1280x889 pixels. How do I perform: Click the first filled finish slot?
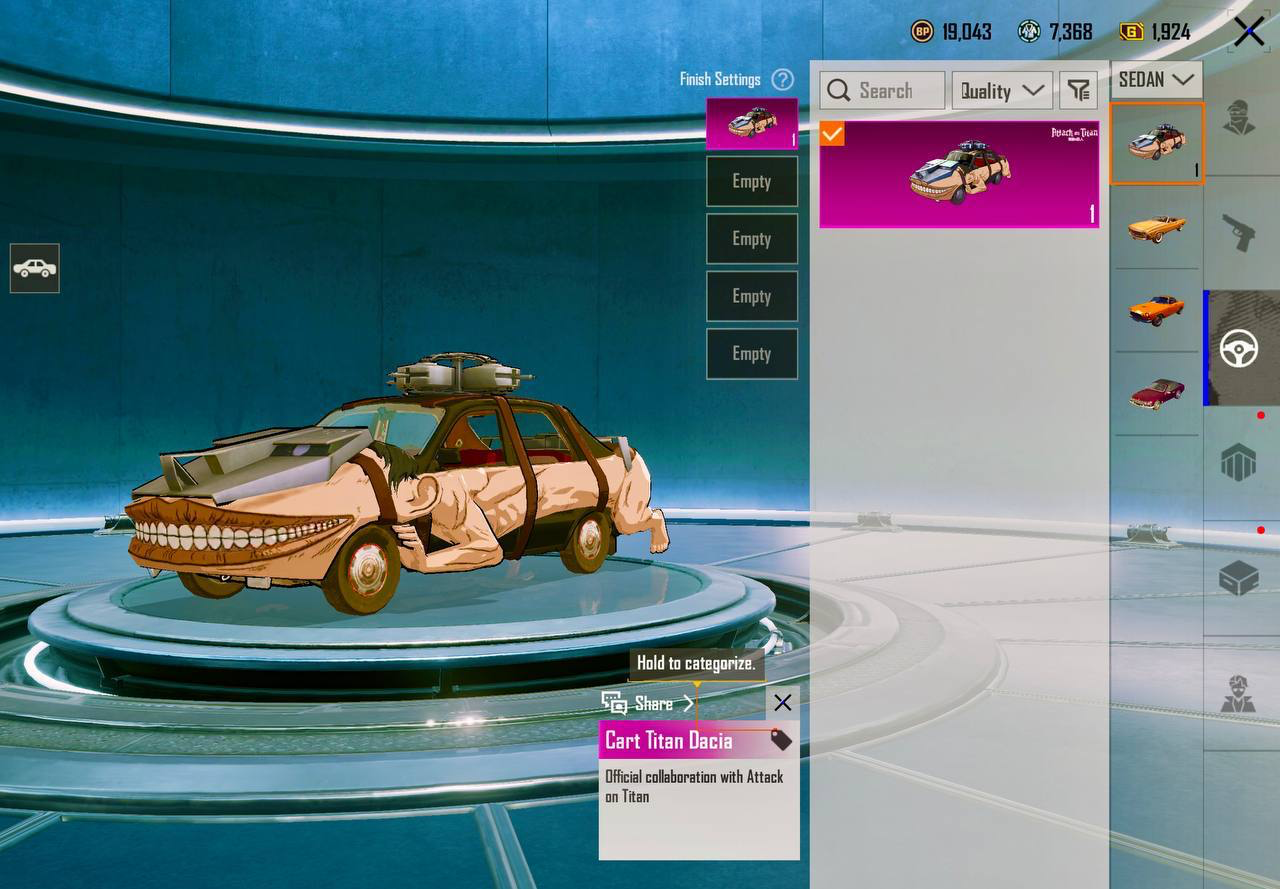point(752,124)
